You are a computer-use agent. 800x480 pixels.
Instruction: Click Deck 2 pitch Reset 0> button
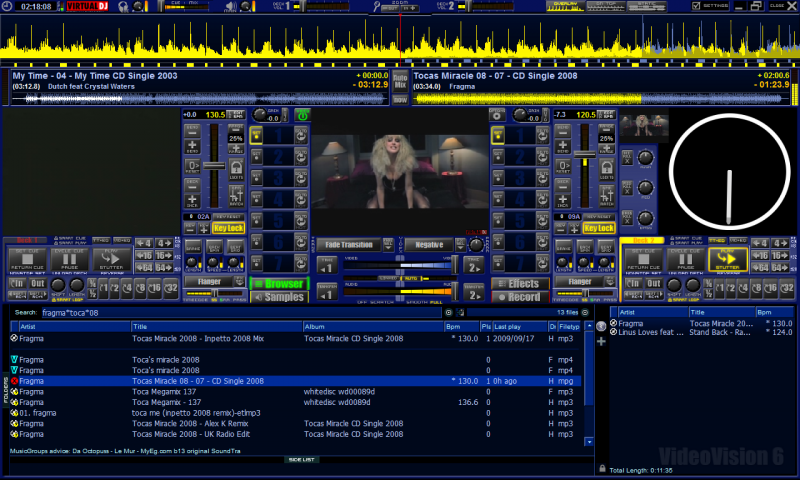pyautogui.click(x=563, y=166)
